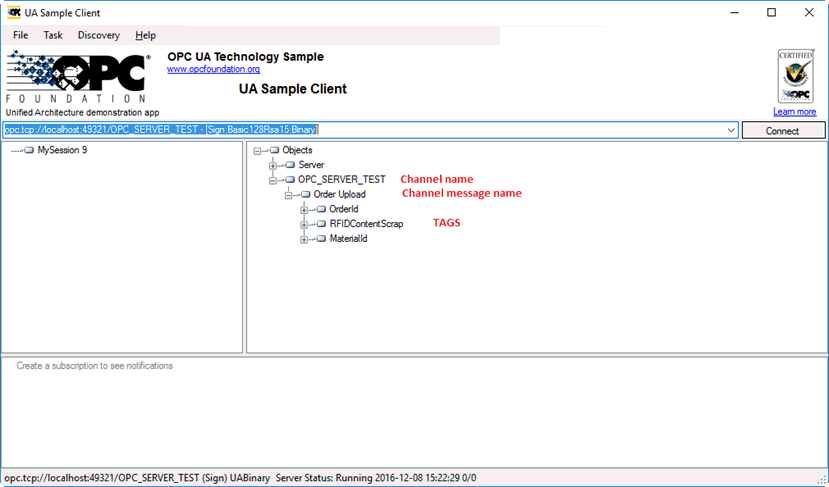
Task: Open the Help menu
Action: 145,35
